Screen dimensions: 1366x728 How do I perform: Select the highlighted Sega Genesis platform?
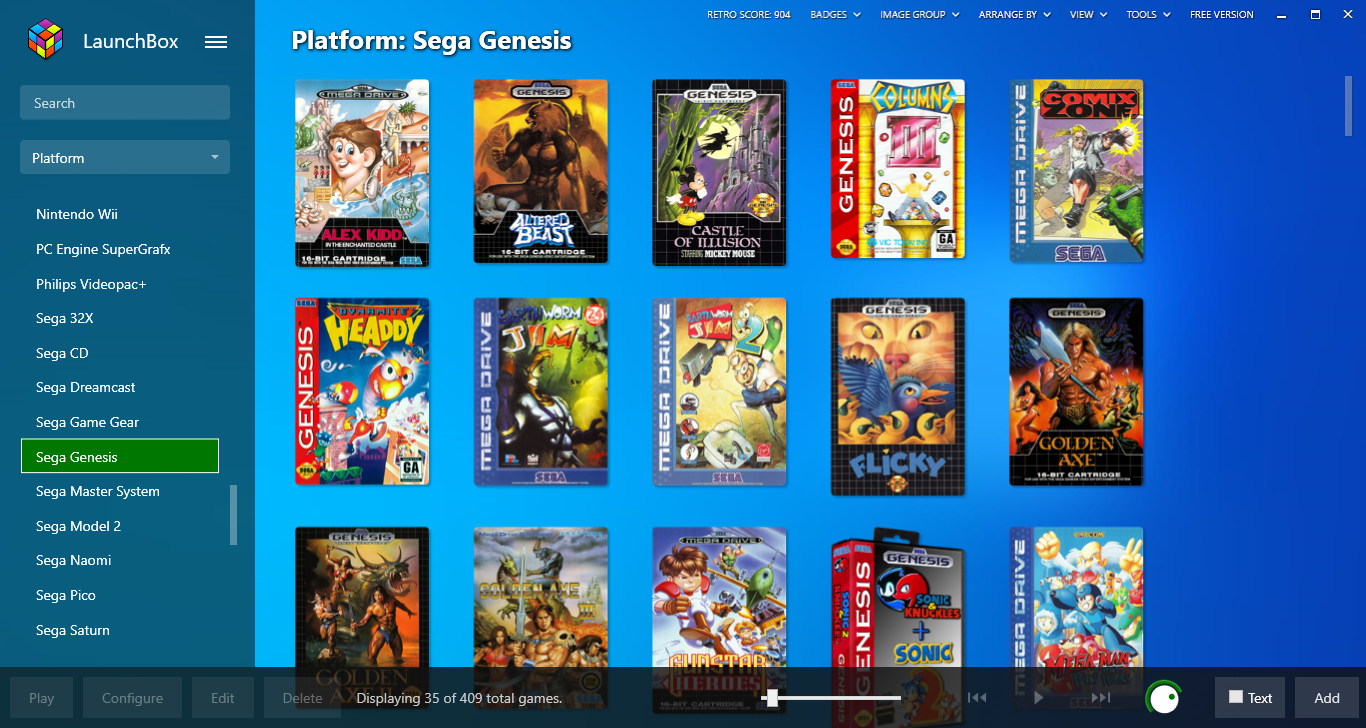[120, 456]
